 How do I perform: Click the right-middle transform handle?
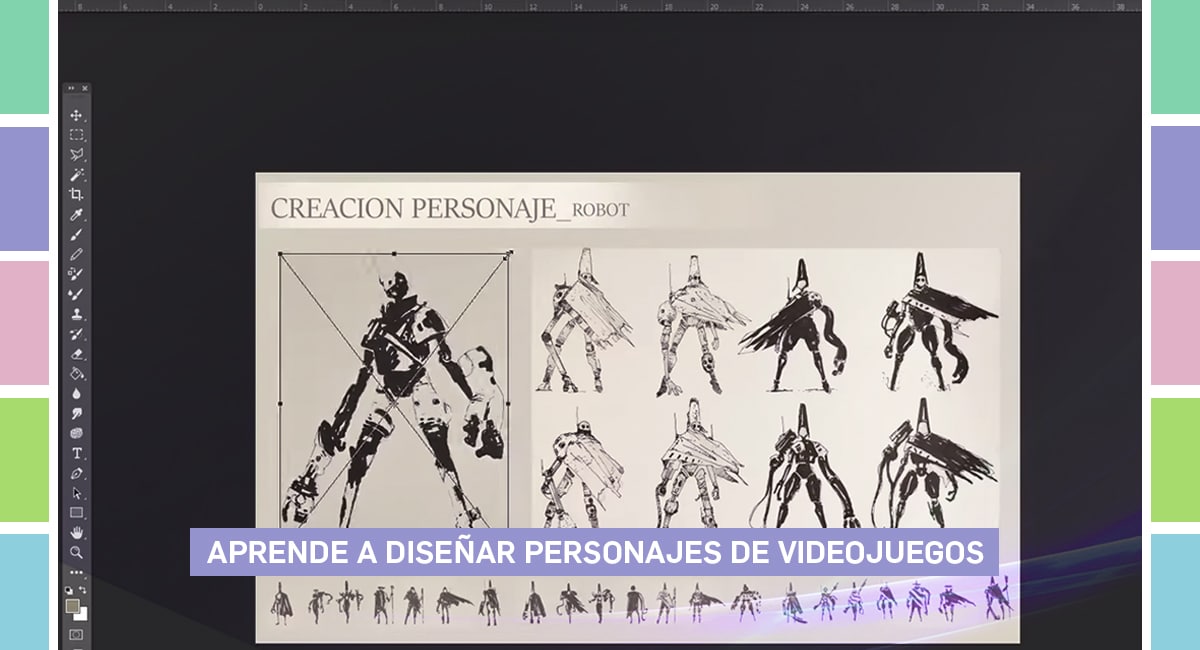point(509,404)
